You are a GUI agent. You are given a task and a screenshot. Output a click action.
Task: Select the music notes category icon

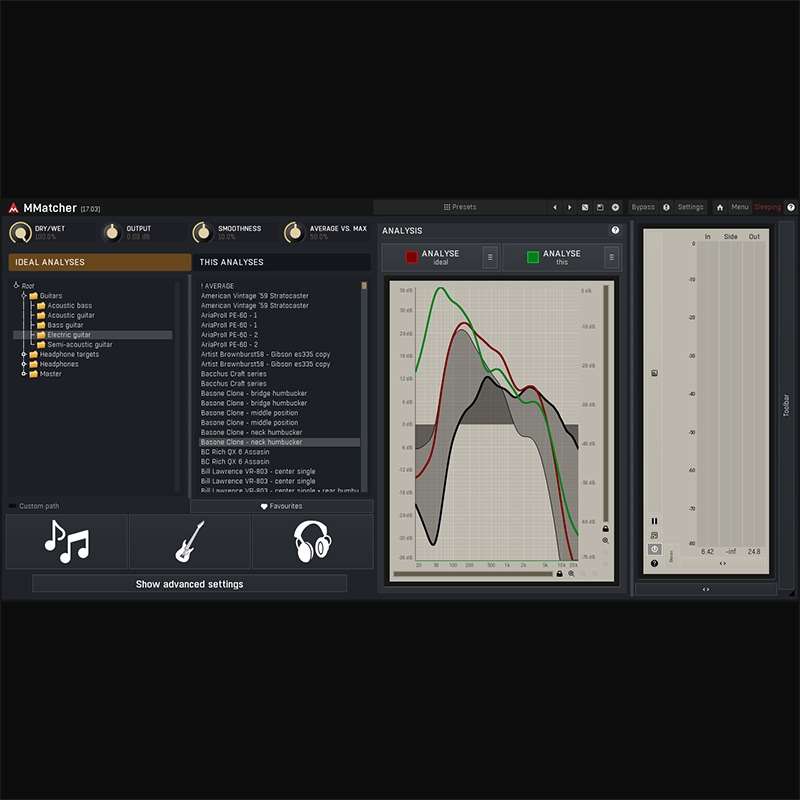[x=66, y=541]
